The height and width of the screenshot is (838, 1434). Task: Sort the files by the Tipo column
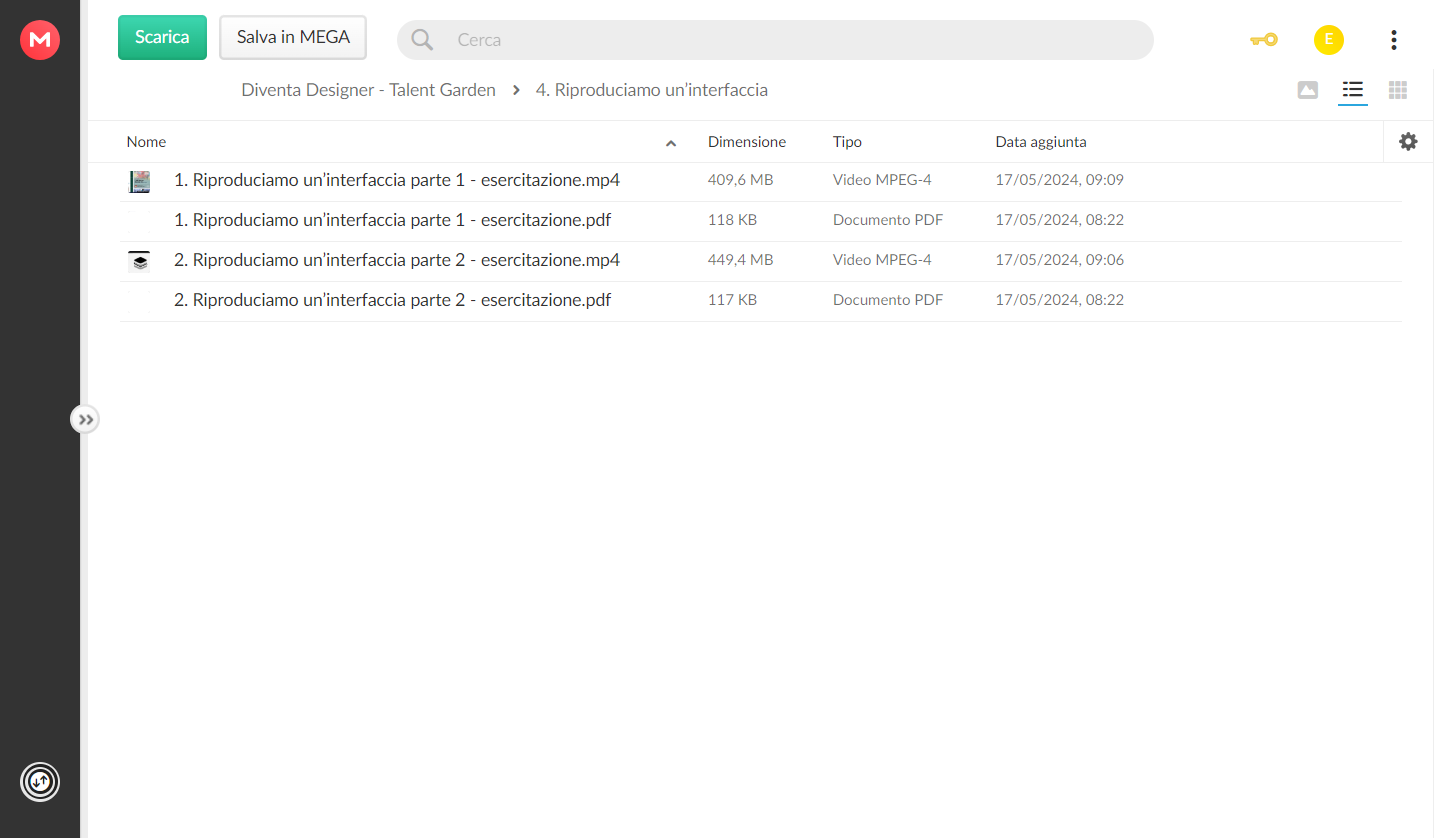click(x=847, y=142)
